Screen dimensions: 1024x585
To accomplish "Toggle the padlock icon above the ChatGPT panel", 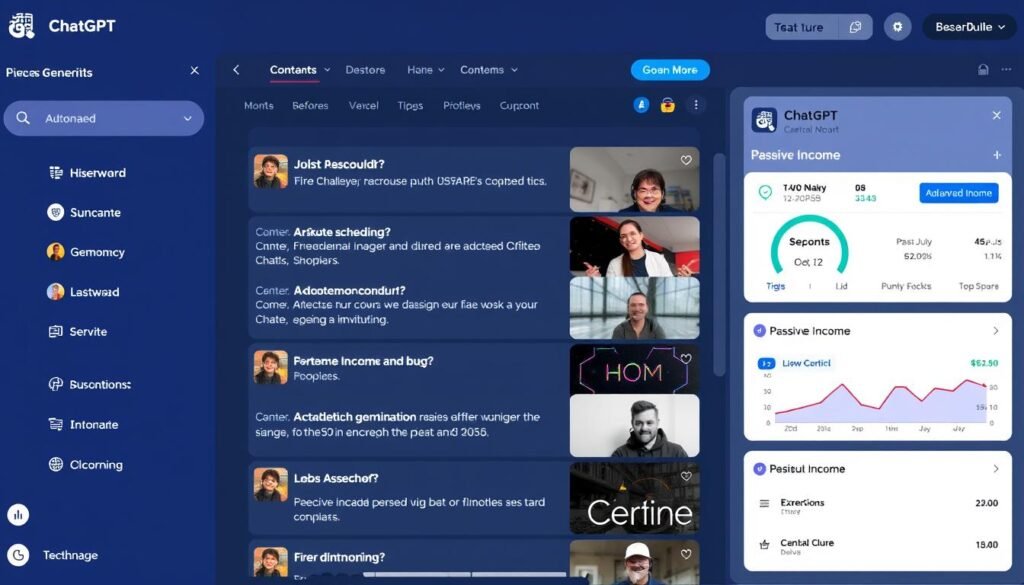I will tap(667, 104).
